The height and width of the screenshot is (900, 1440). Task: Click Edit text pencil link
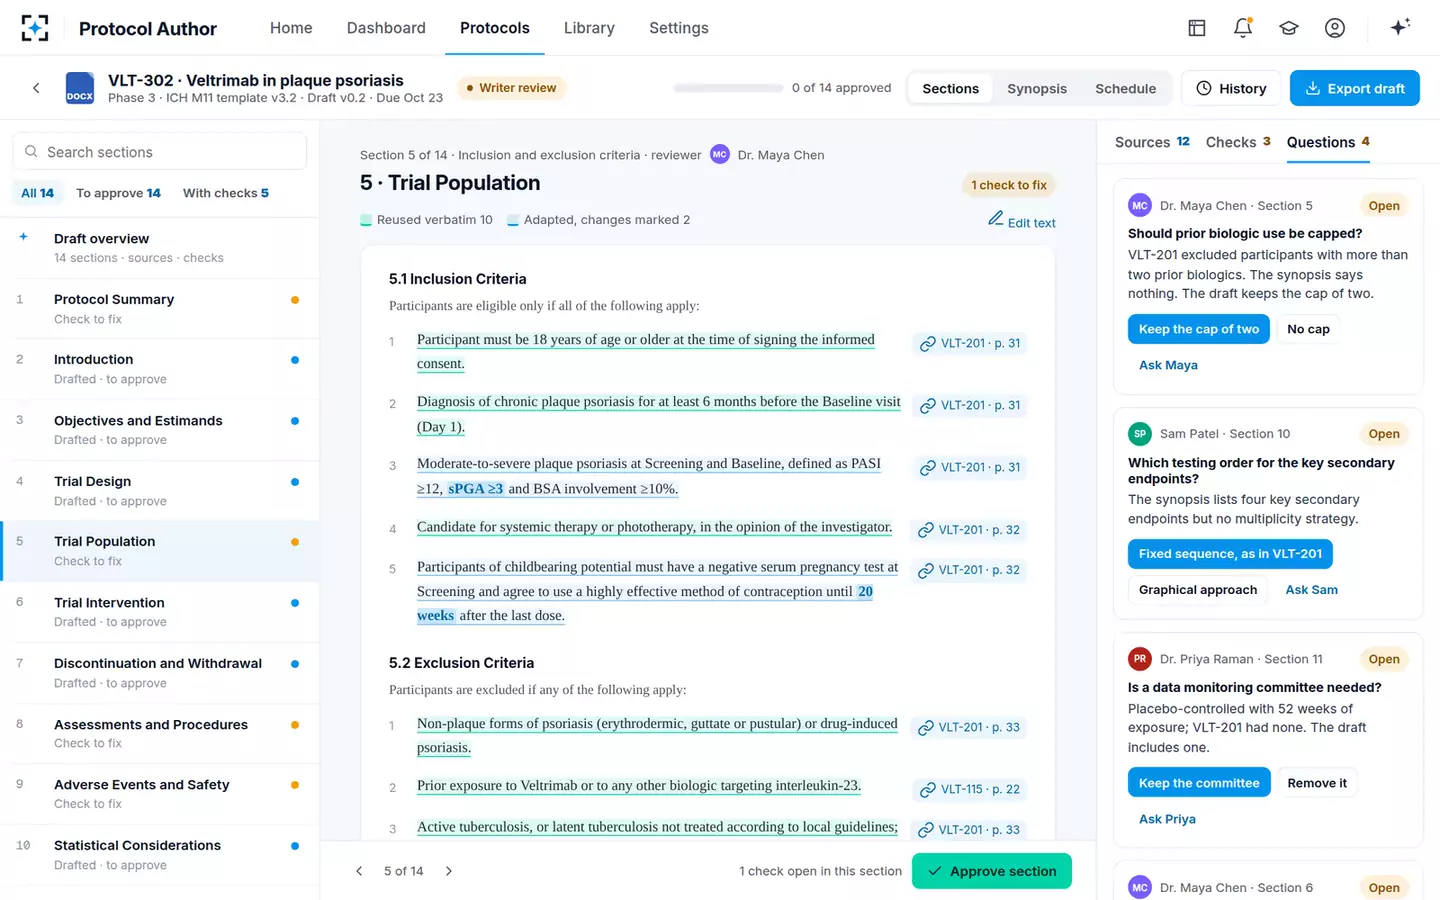click(1022, 221)
